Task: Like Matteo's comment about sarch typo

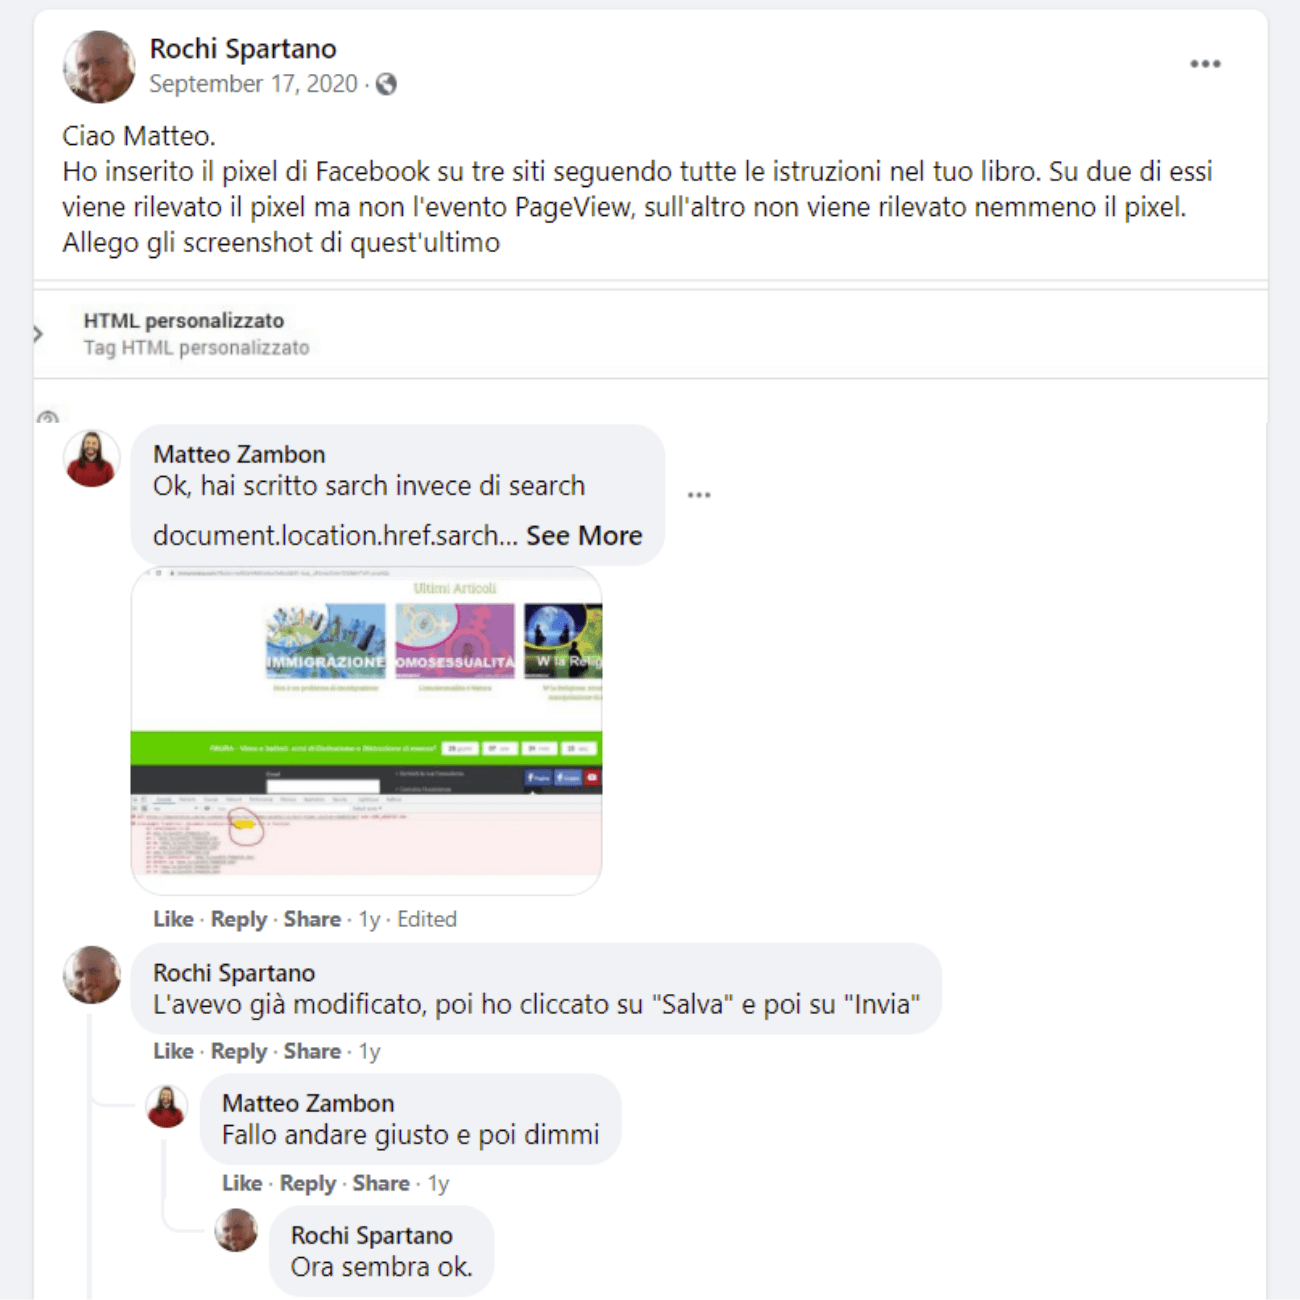Action: click(x=173, y=919)
